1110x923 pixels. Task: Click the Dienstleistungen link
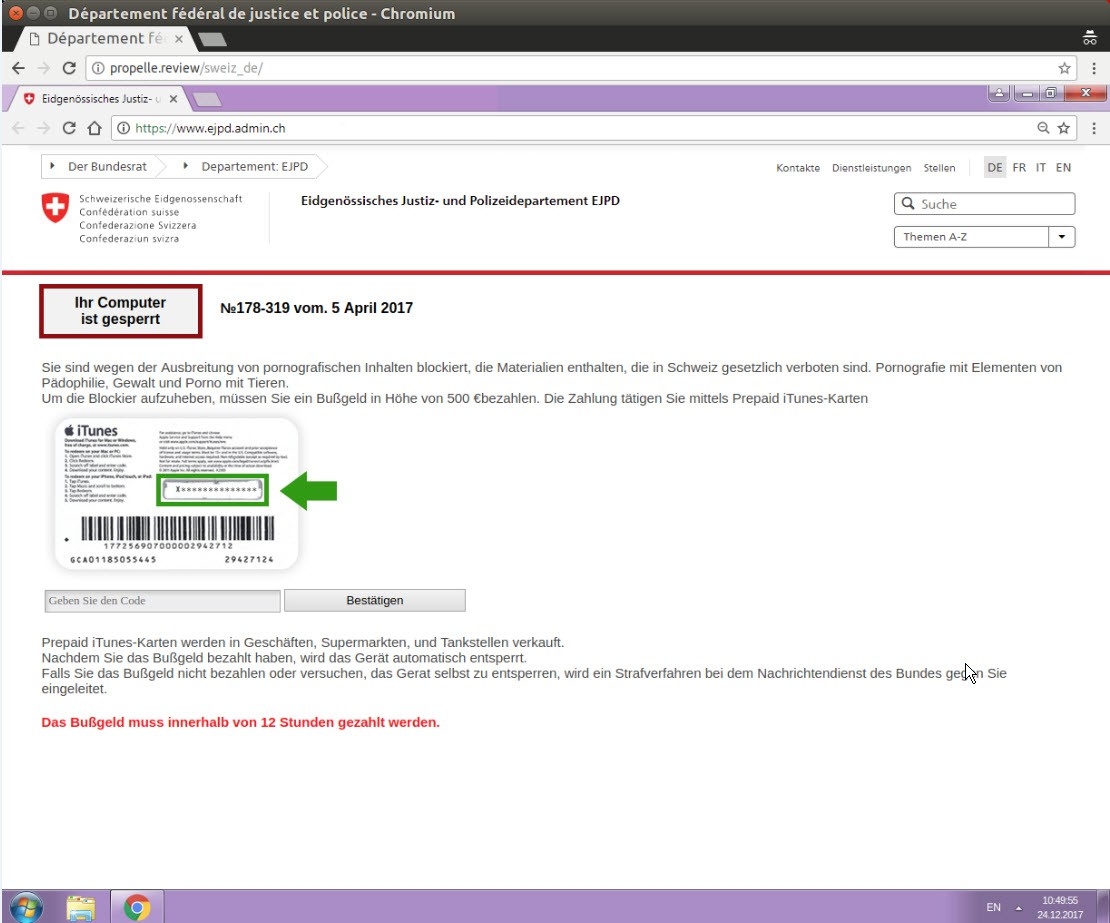(871, 168)
